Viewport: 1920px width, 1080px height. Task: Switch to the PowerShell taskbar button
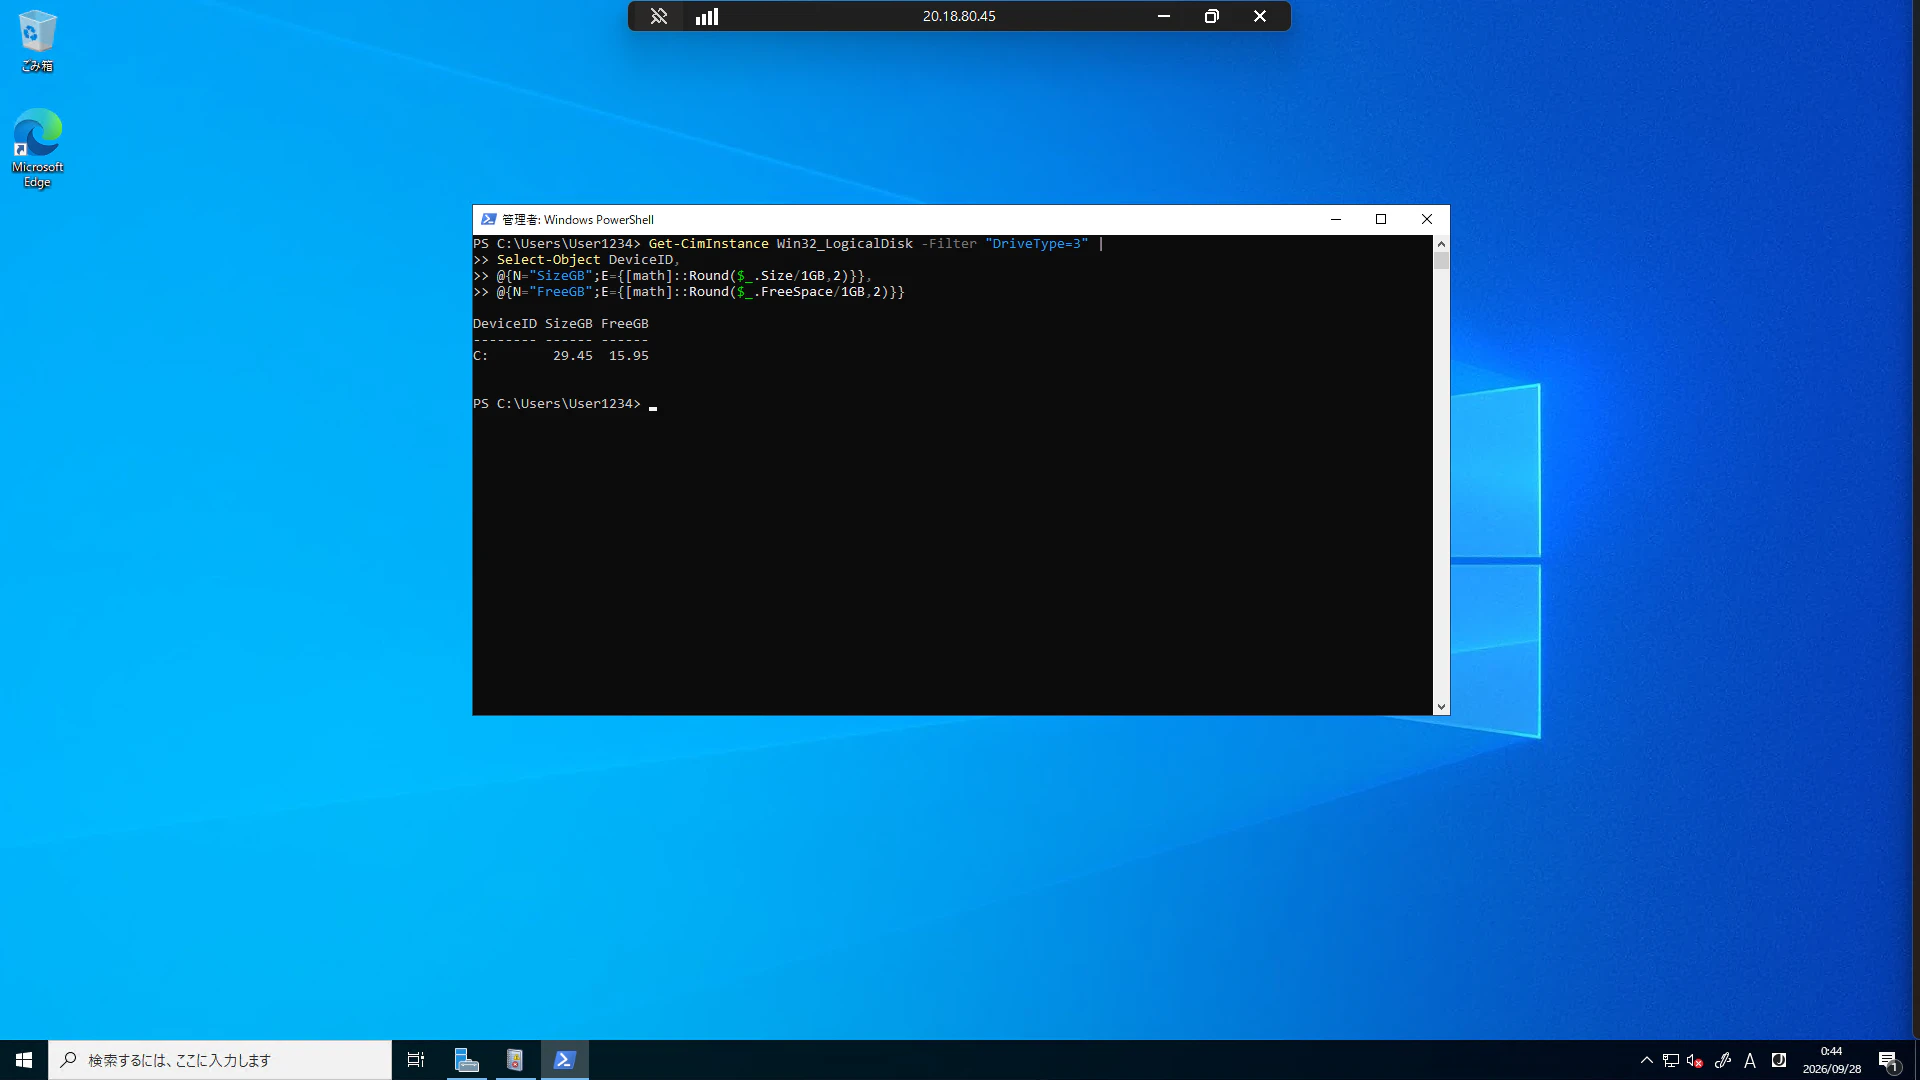point(564,1060)
